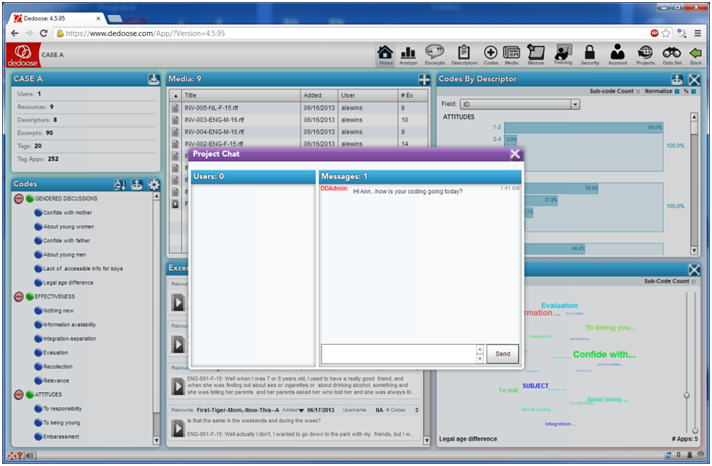Click SUBJECT in code cloud
The image size is (712, 466).
click(x=535, y=386)
